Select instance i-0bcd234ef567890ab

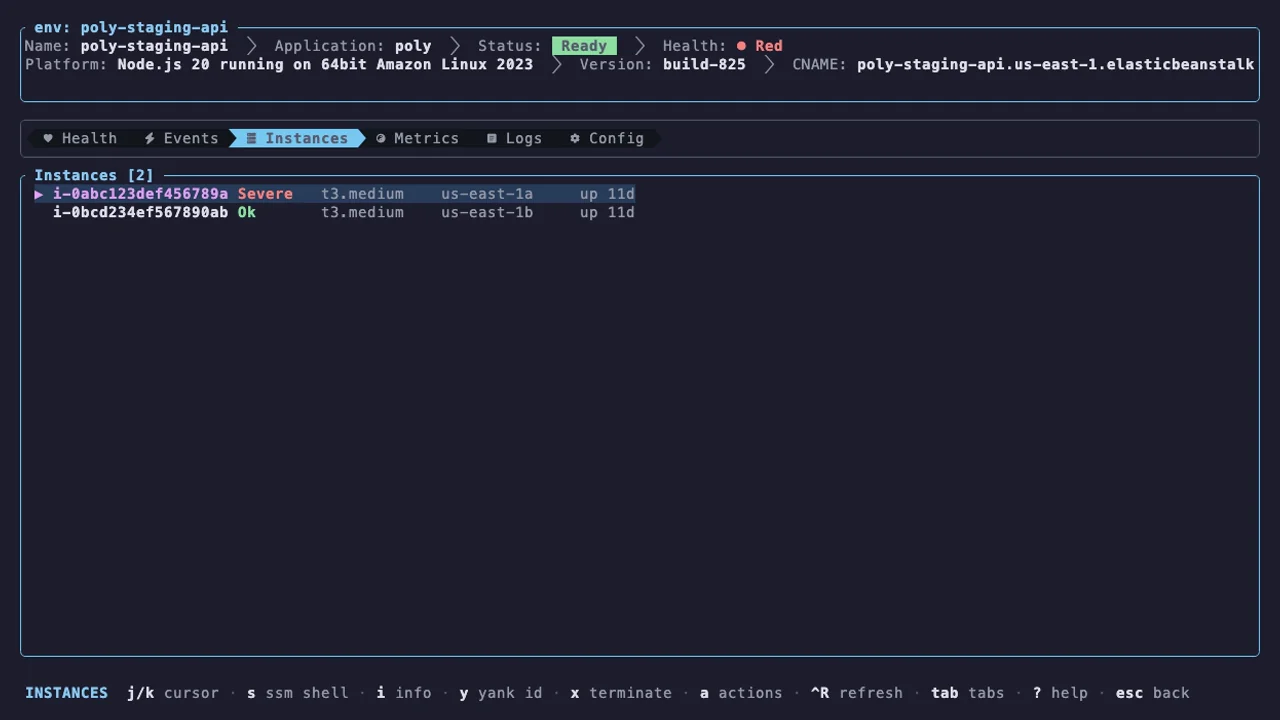click(334, 212)
